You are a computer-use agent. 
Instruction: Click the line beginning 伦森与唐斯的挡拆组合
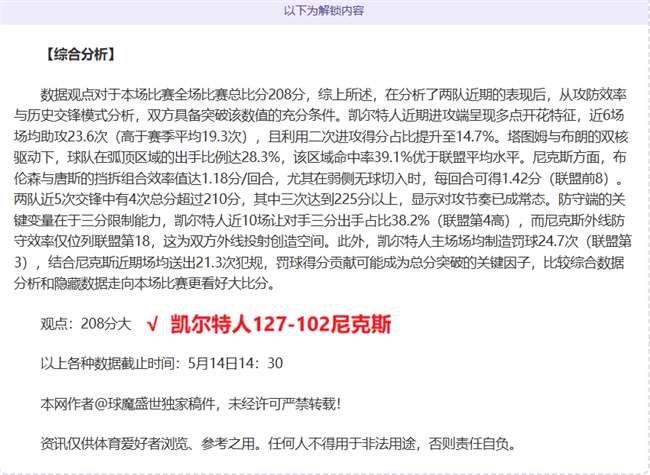click(x=319, y=179)
